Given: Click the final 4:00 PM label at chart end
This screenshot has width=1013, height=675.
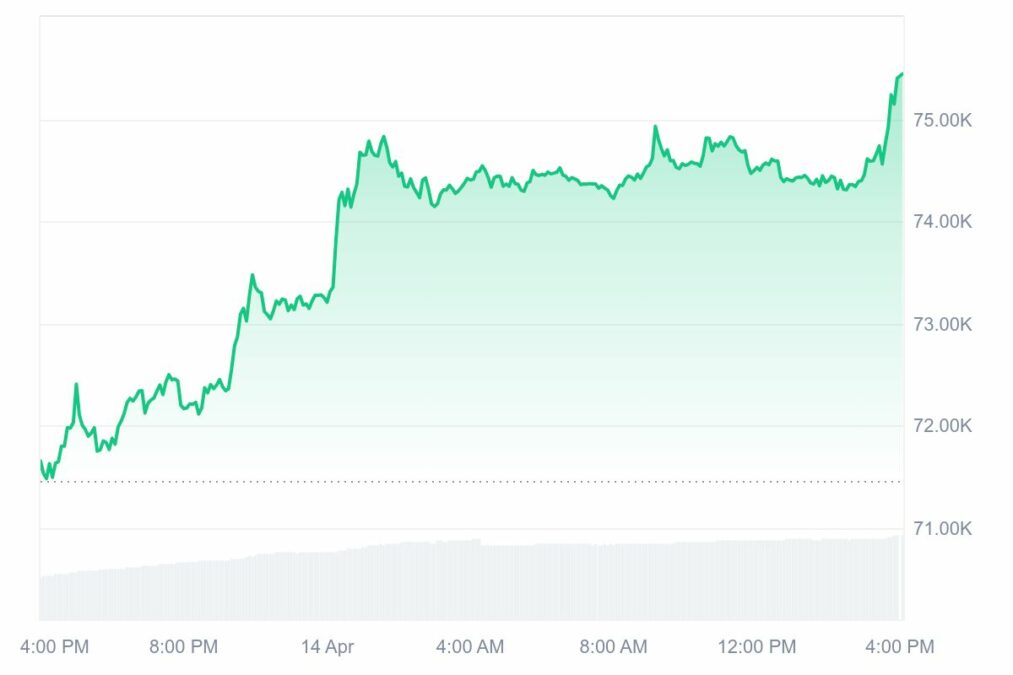Looking at the screenshot, I should (x=900, y=647).
